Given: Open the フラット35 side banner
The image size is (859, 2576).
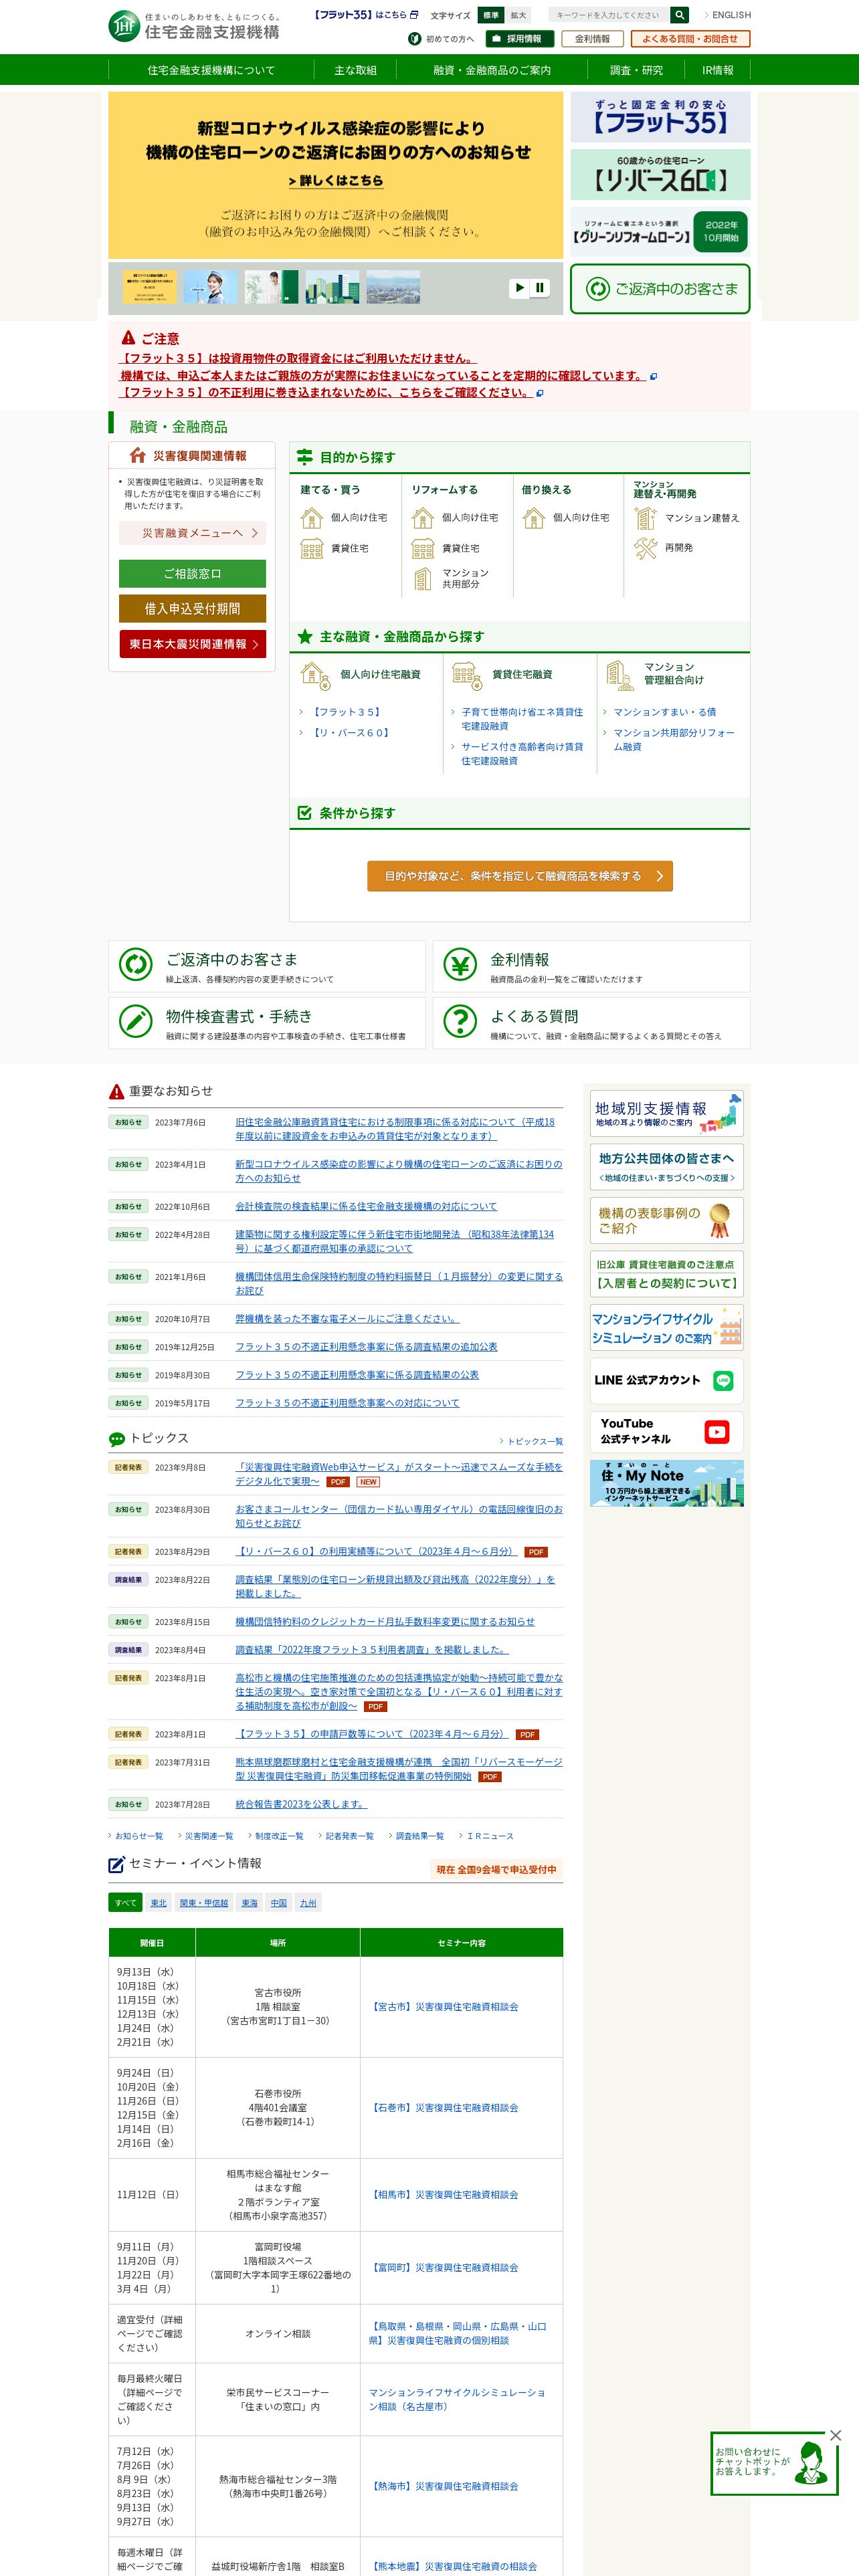Looking at the screenshot, I should [x=660, y=117].
